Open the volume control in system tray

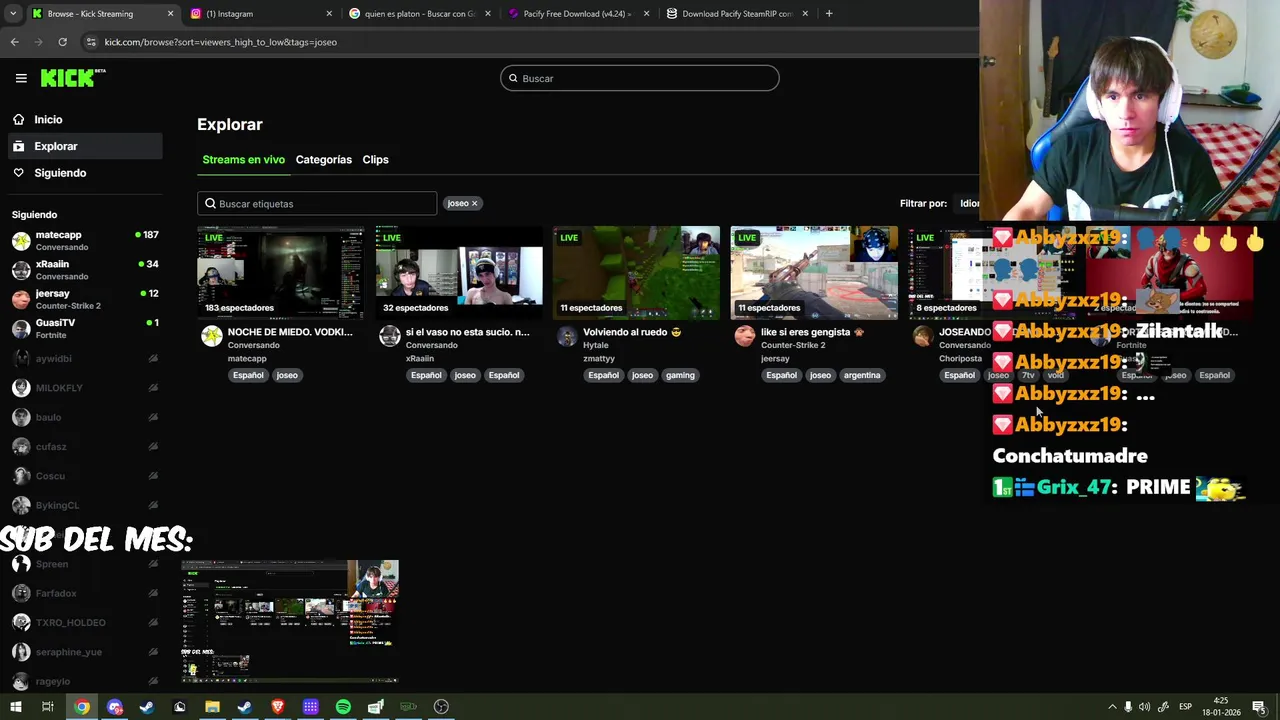click(x=1144, y=707)
